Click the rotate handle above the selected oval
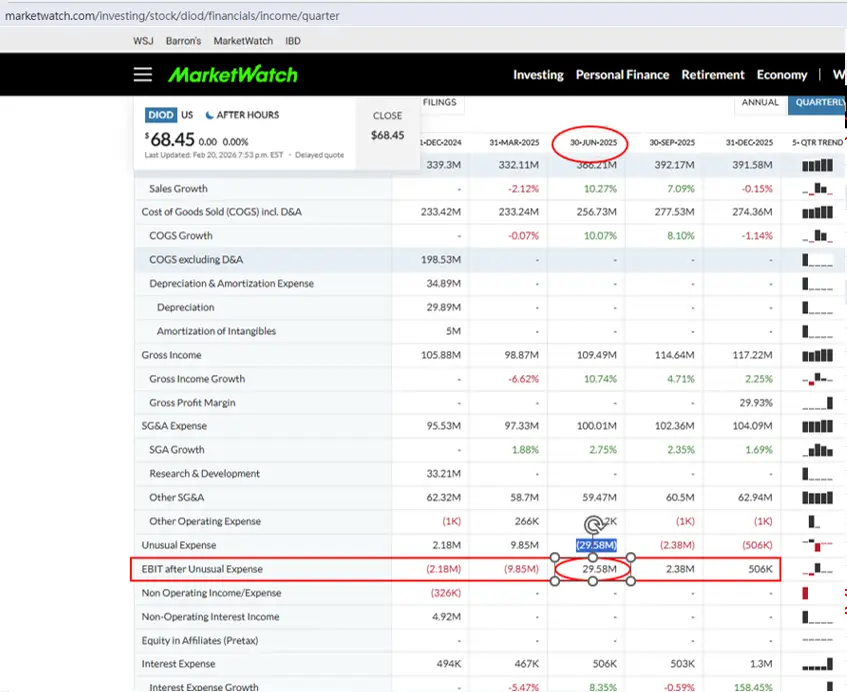 pos(593,524)
